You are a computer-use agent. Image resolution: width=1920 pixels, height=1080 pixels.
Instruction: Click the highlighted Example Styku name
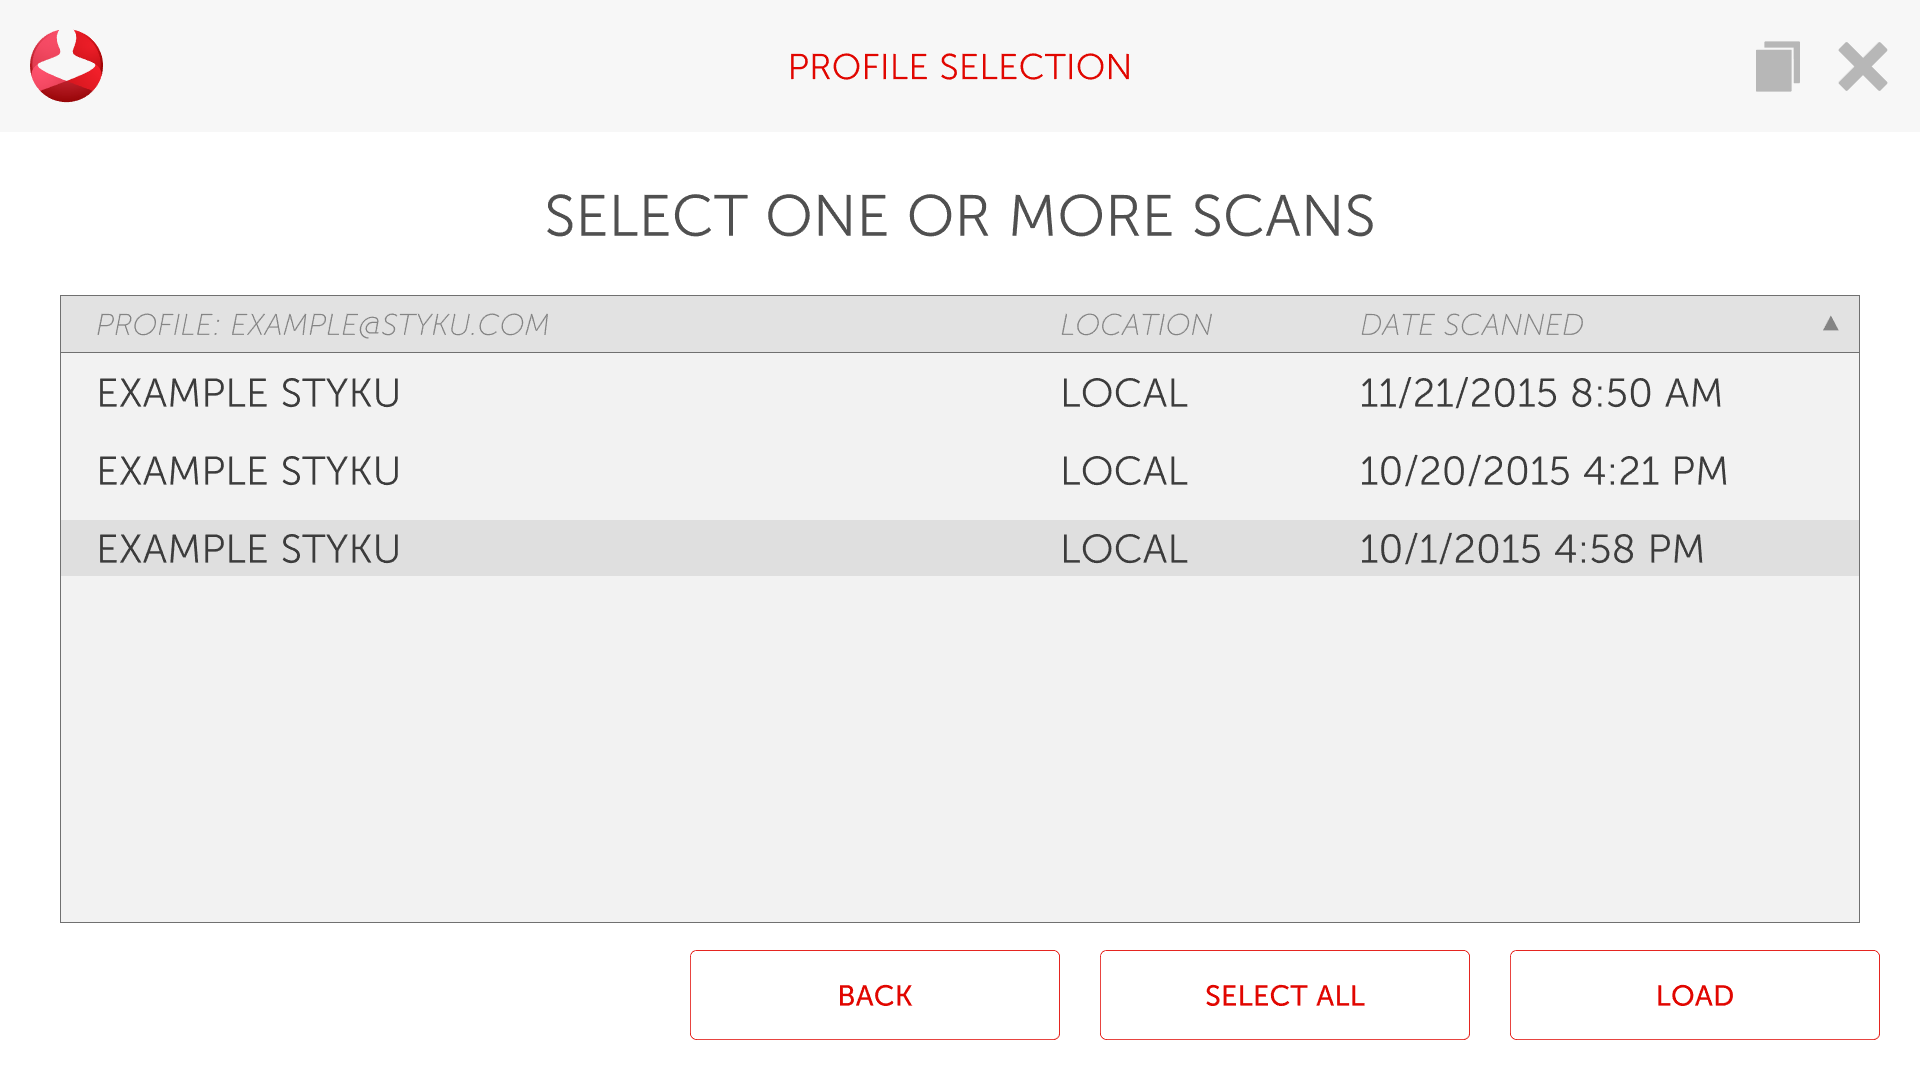point(248,549)
